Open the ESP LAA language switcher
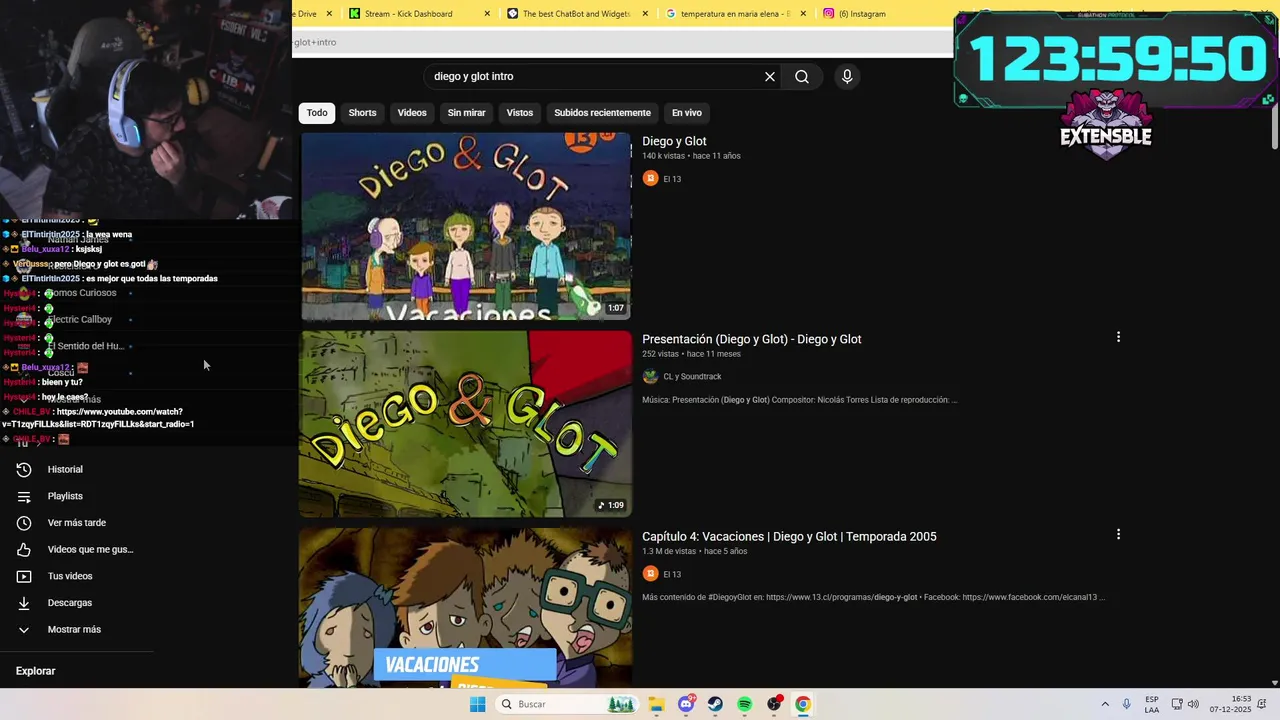 (1152, 704)
